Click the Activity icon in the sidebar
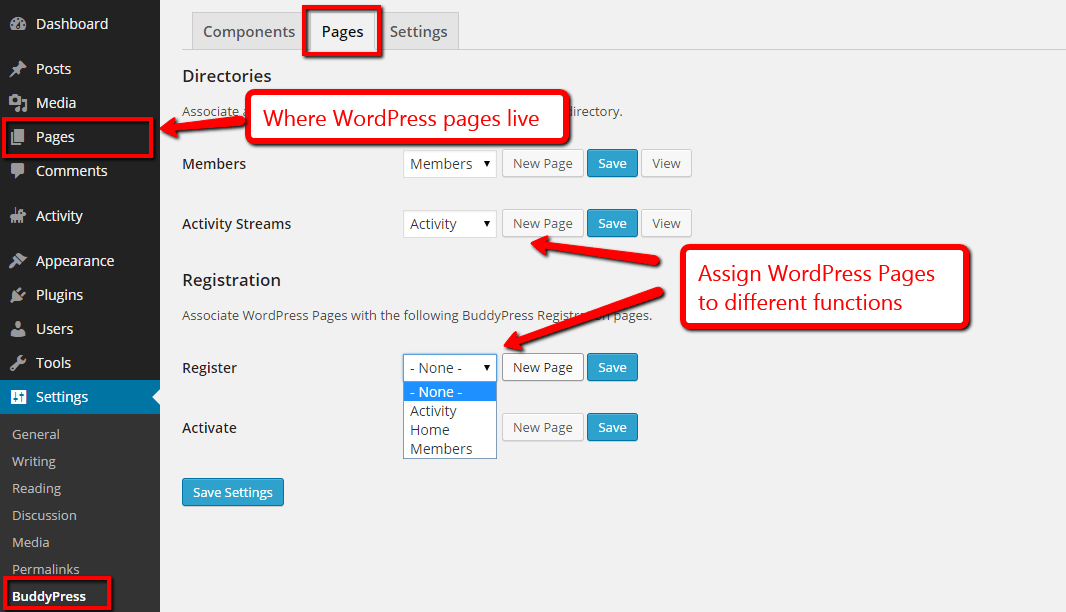 point(18,216)
